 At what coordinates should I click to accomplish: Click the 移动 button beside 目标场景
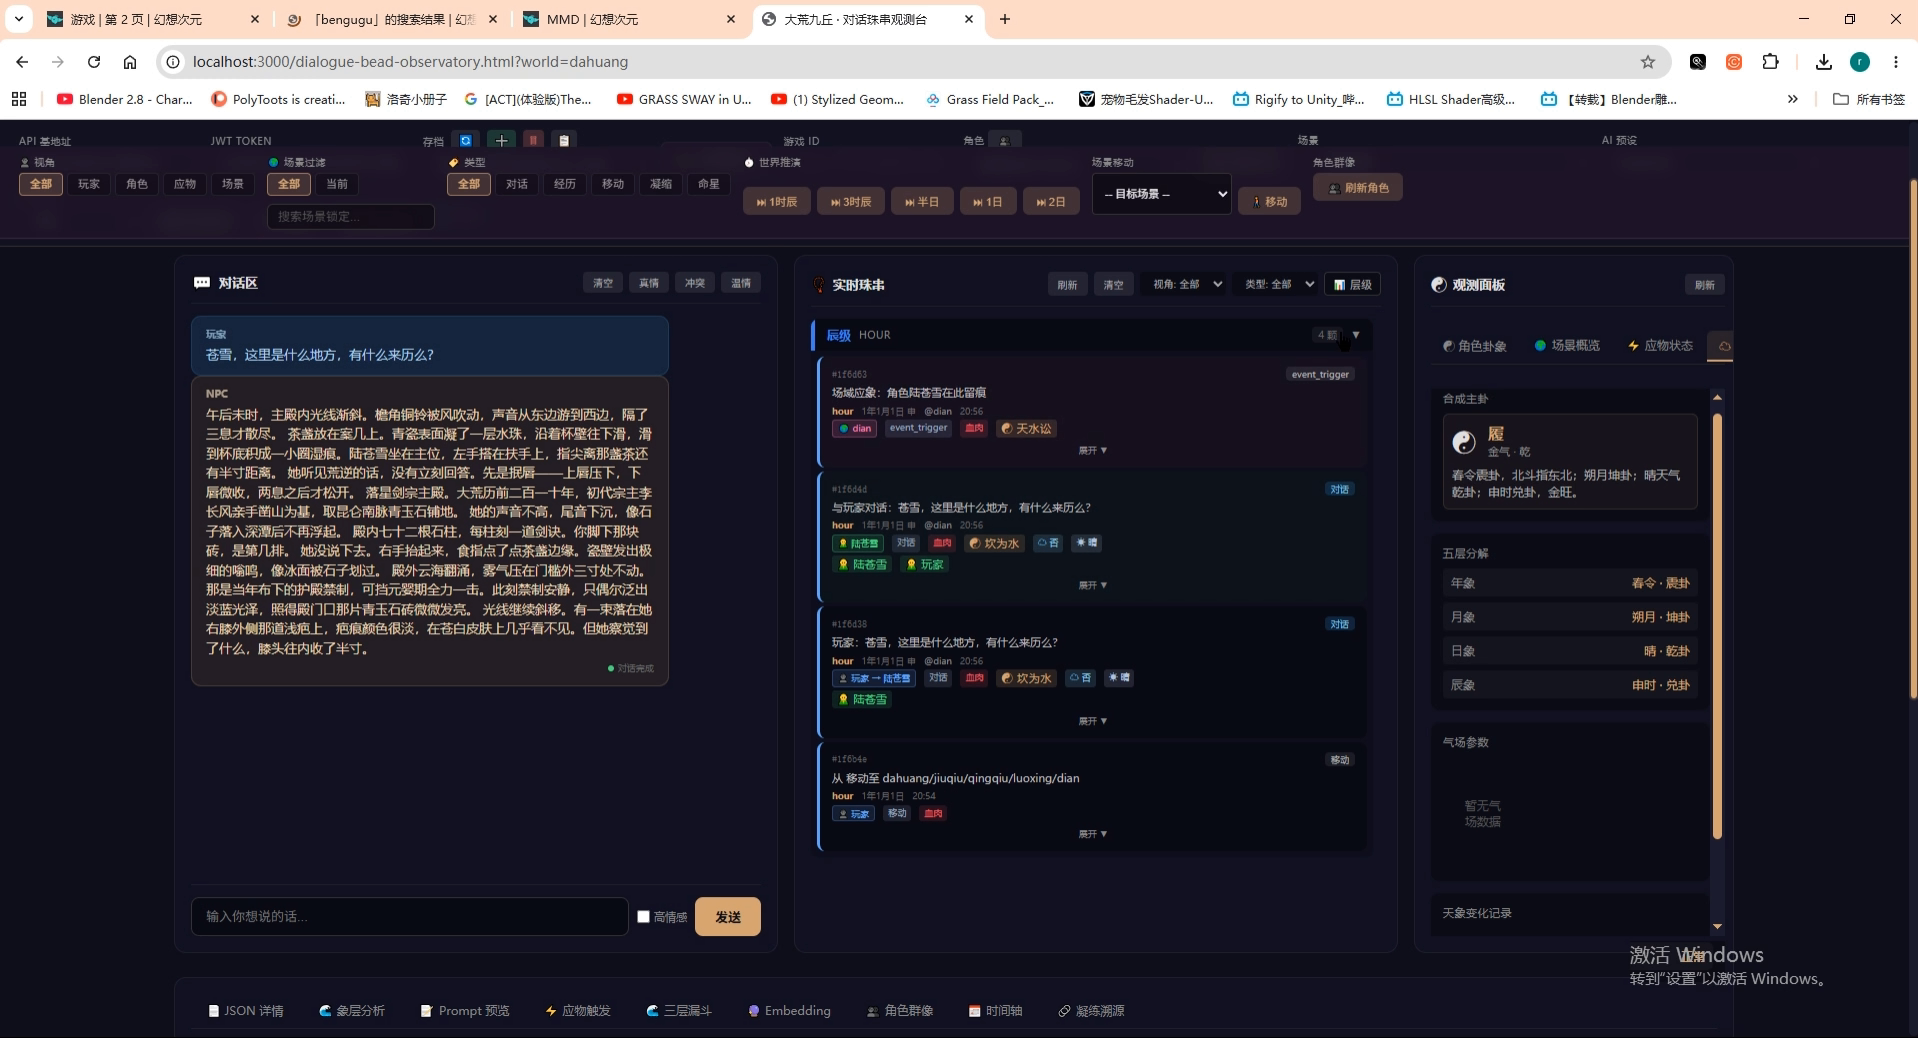(x=1270, y=202)
